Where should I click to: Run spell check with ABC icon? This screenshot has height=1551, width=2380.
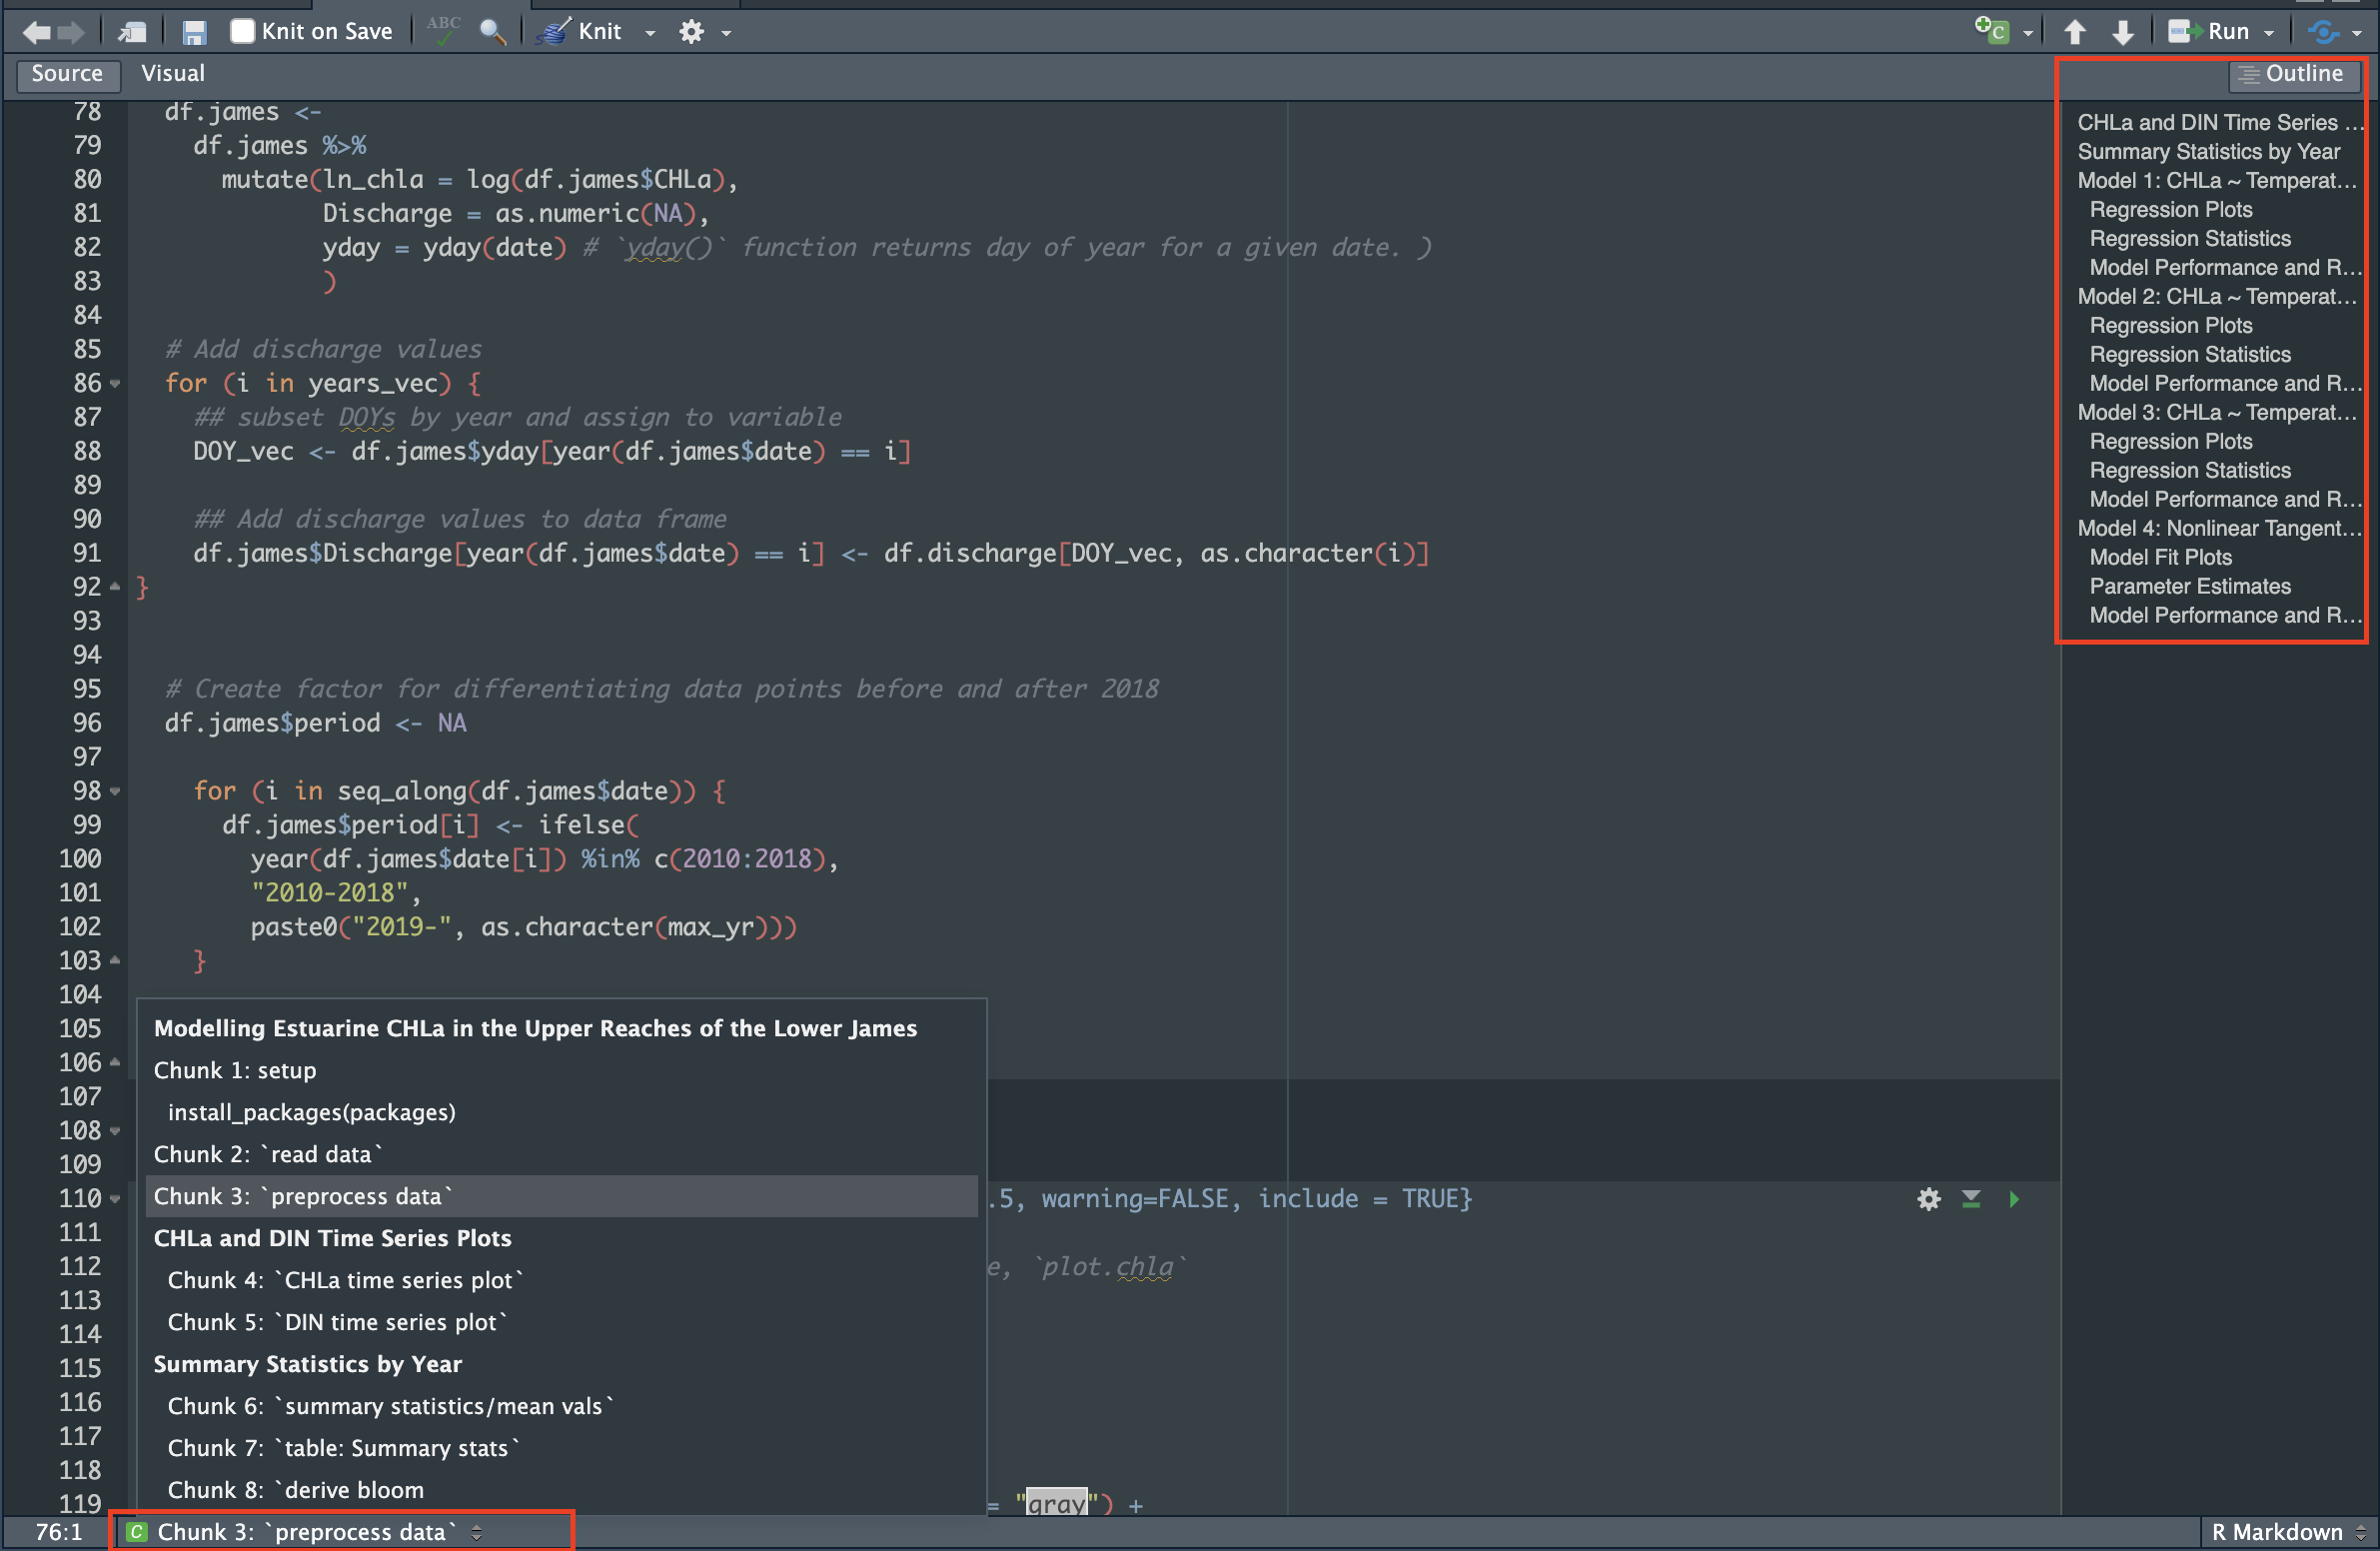tap(443, 30)
